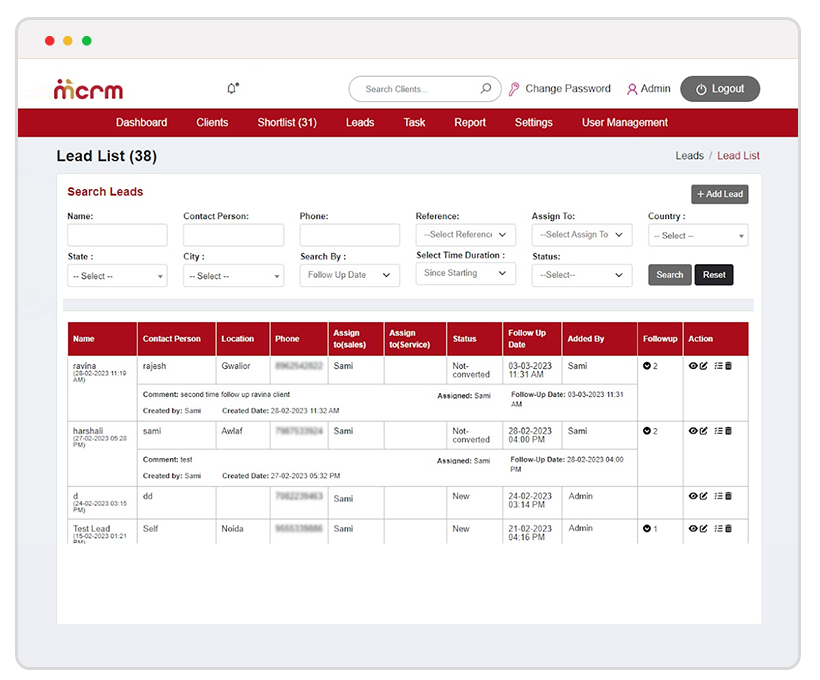Image resolution: width=820 pixels, height=680 pixels.
Task: Delete the ravina lead with trash icon
Action: pyautogui.click(x=728, y=366)
